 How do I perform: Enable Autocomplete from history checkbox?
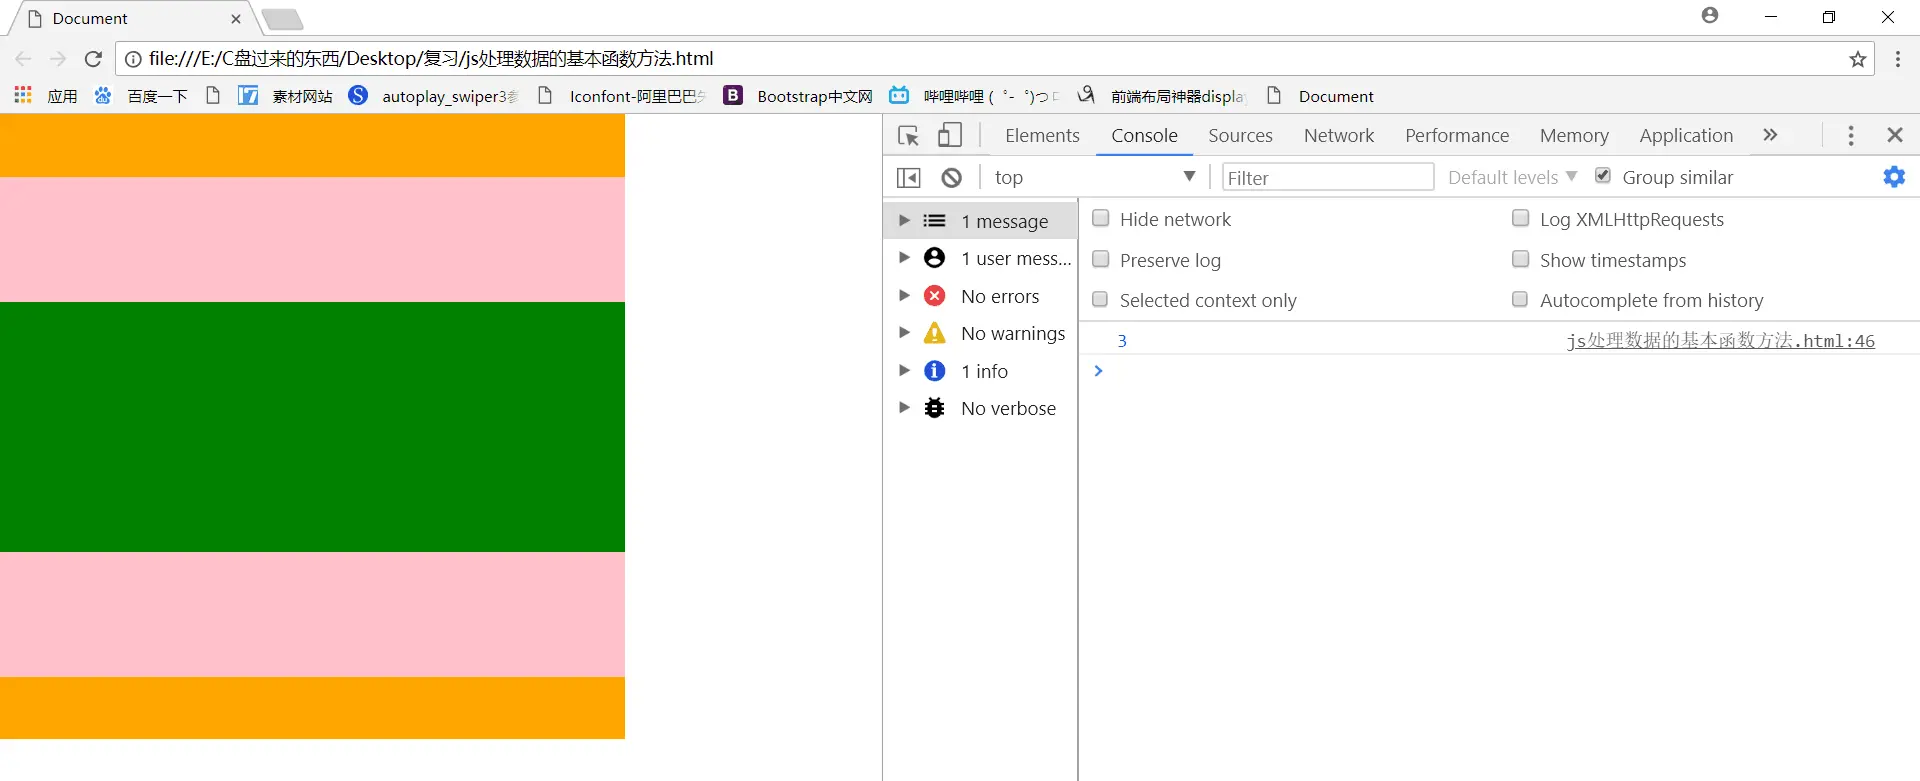click(x=1520, y=299)
